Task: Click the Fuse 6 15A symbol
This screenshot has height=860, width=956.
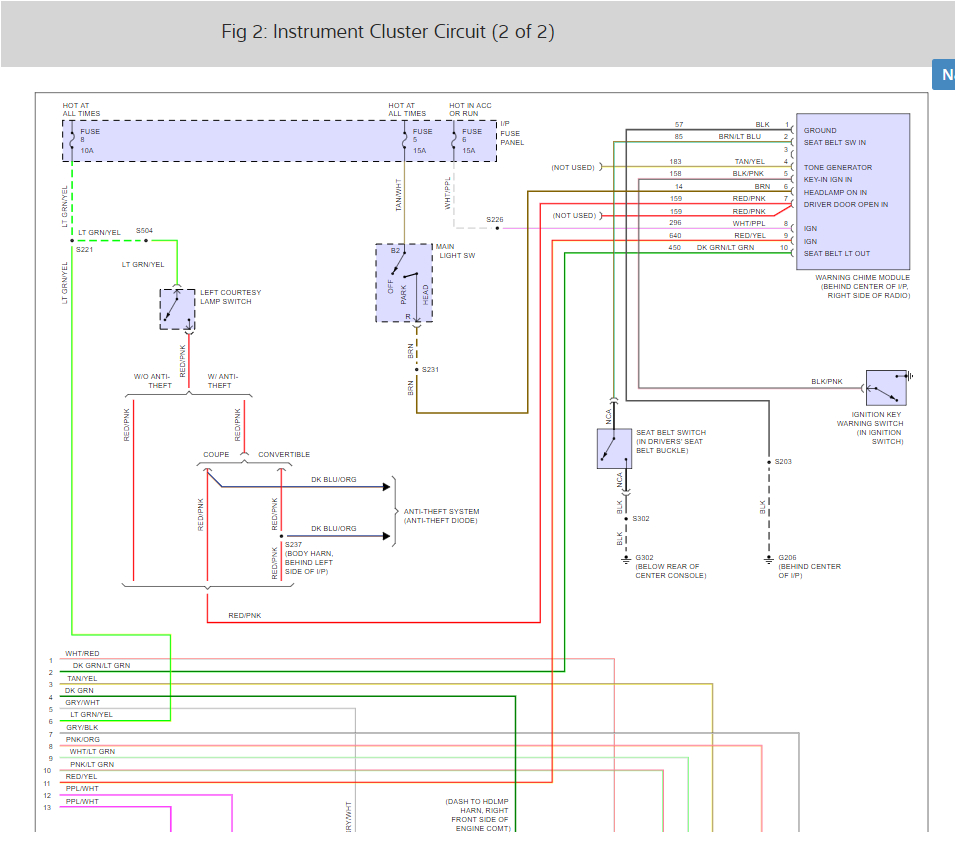Action: point(453,141)
